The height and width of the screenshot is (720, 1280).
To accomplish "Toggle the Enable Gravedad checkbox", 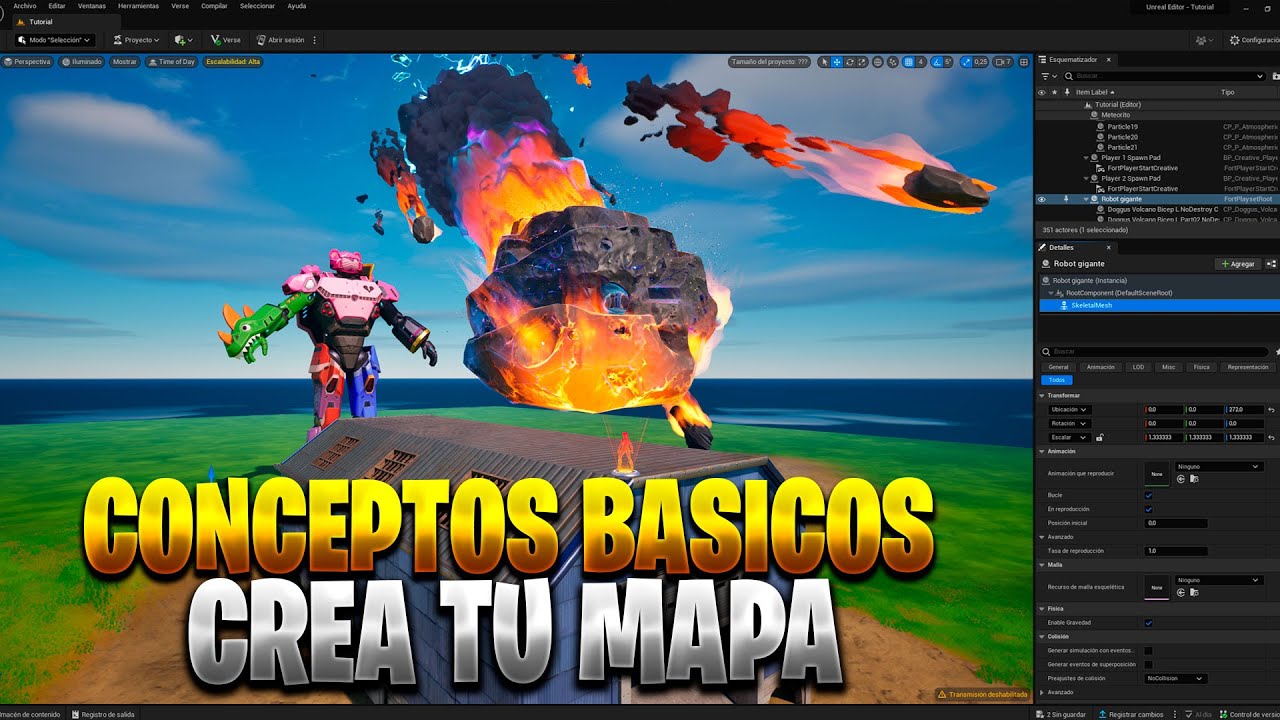I will (1148, 623).
